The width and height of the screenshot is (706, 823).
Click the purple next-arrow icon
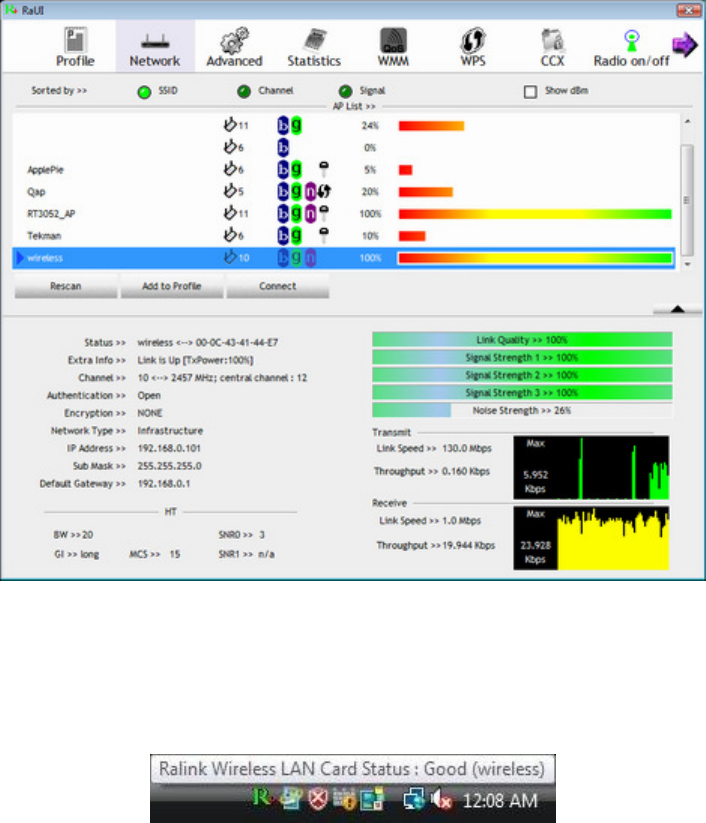pos(684,45)
